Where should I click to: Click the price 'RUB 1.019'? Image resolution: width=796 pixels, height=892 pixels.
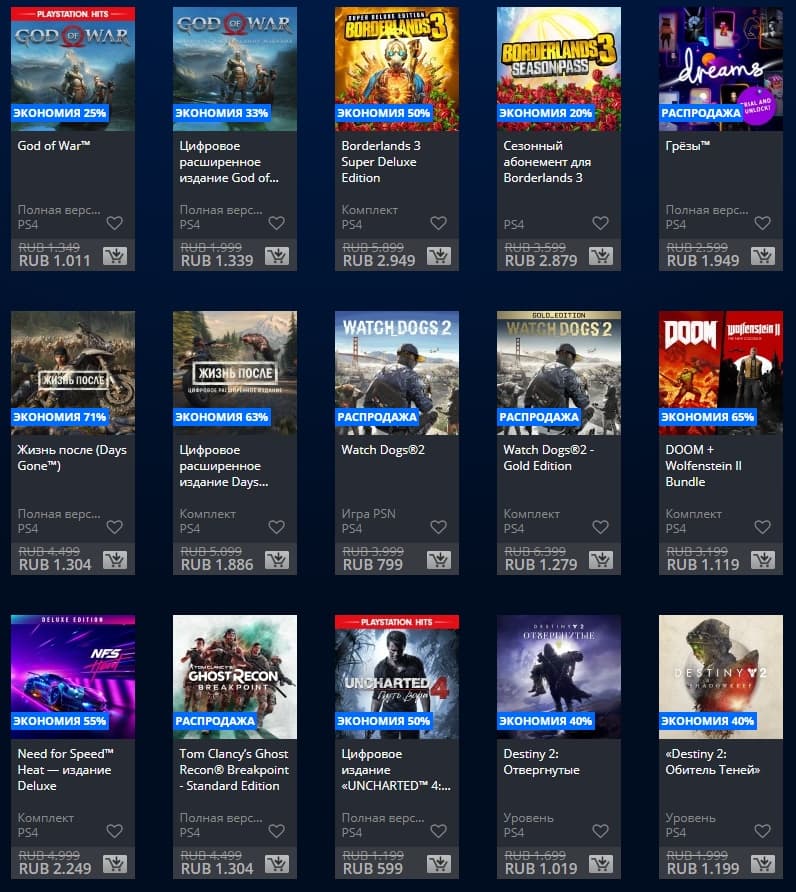[x=541, y=869]
